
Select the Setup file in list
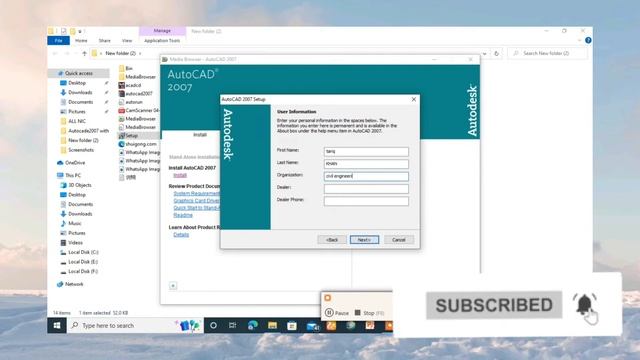131,136
